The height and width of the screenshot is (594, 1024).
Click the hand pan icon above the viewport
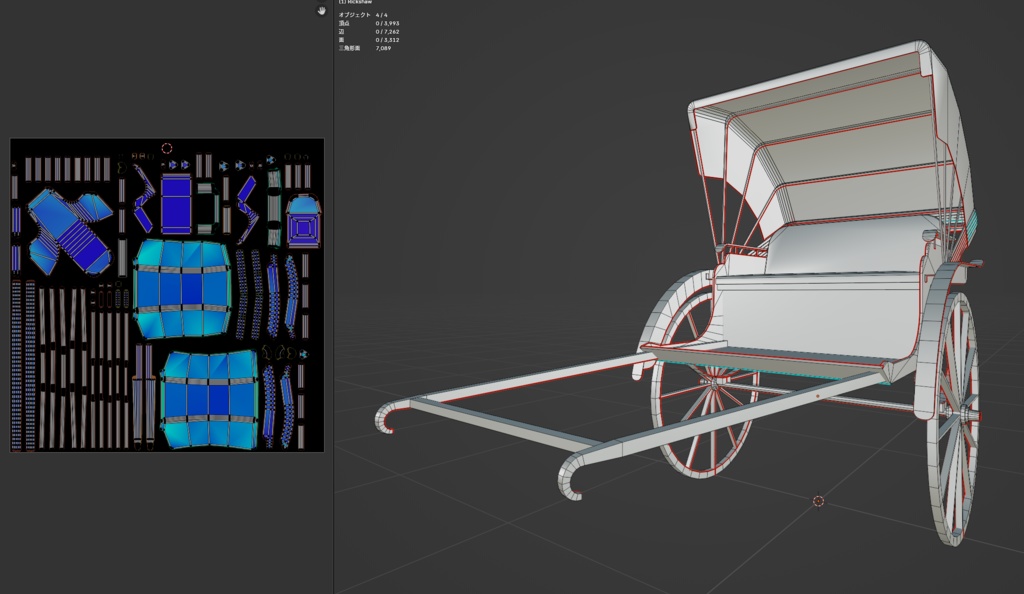tap(322, 10)
